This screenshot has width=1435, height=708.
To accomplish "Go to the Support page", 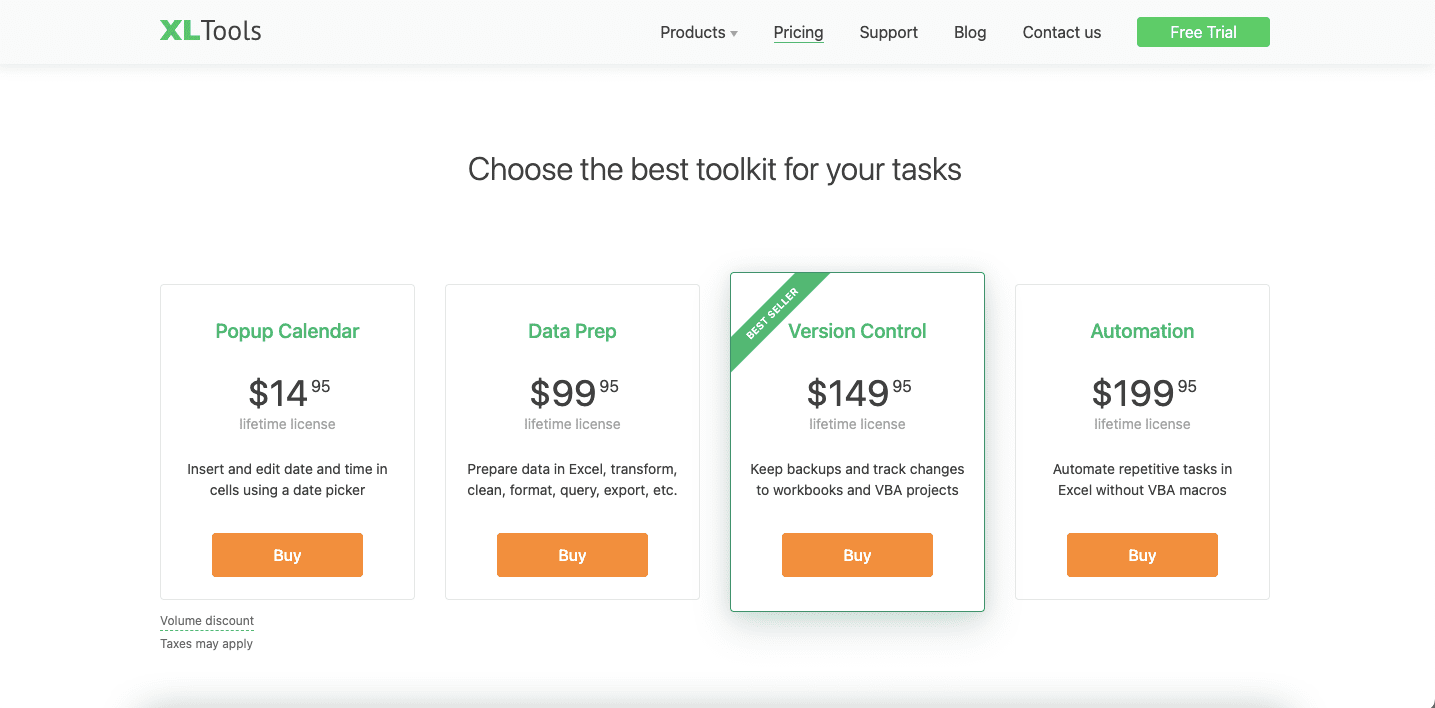I will (888, 32).
